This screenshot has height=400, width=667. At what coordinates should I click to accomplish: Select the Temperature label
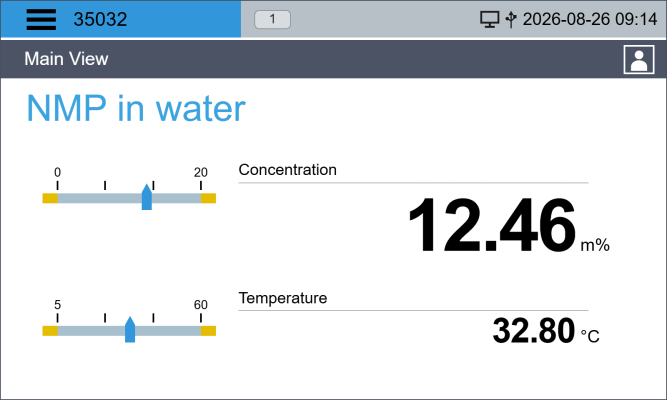coord(283,298)
